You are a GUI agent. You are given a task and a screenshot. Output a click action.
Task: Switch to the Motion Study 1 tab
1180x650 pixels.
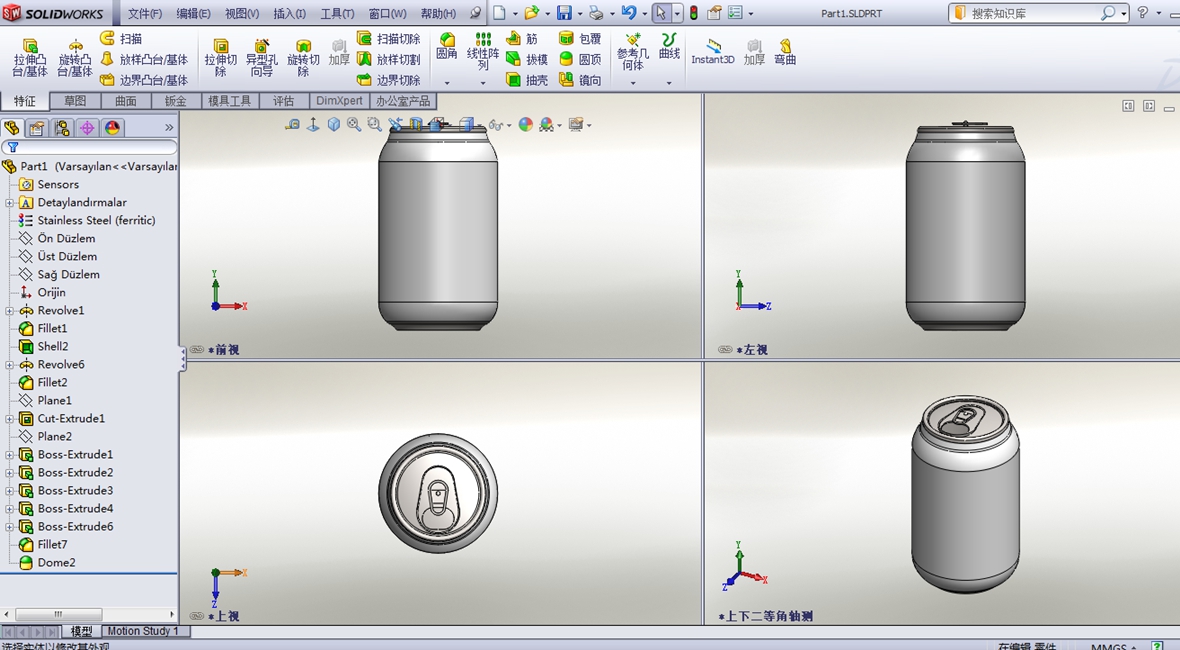point(142,631)
